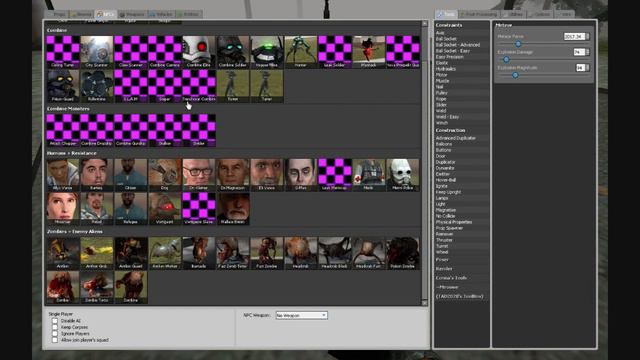The image size is (640, 360).
Task: Spawn the Metro Police NPC
Action: pyautogui.click(x=403, y=175)
